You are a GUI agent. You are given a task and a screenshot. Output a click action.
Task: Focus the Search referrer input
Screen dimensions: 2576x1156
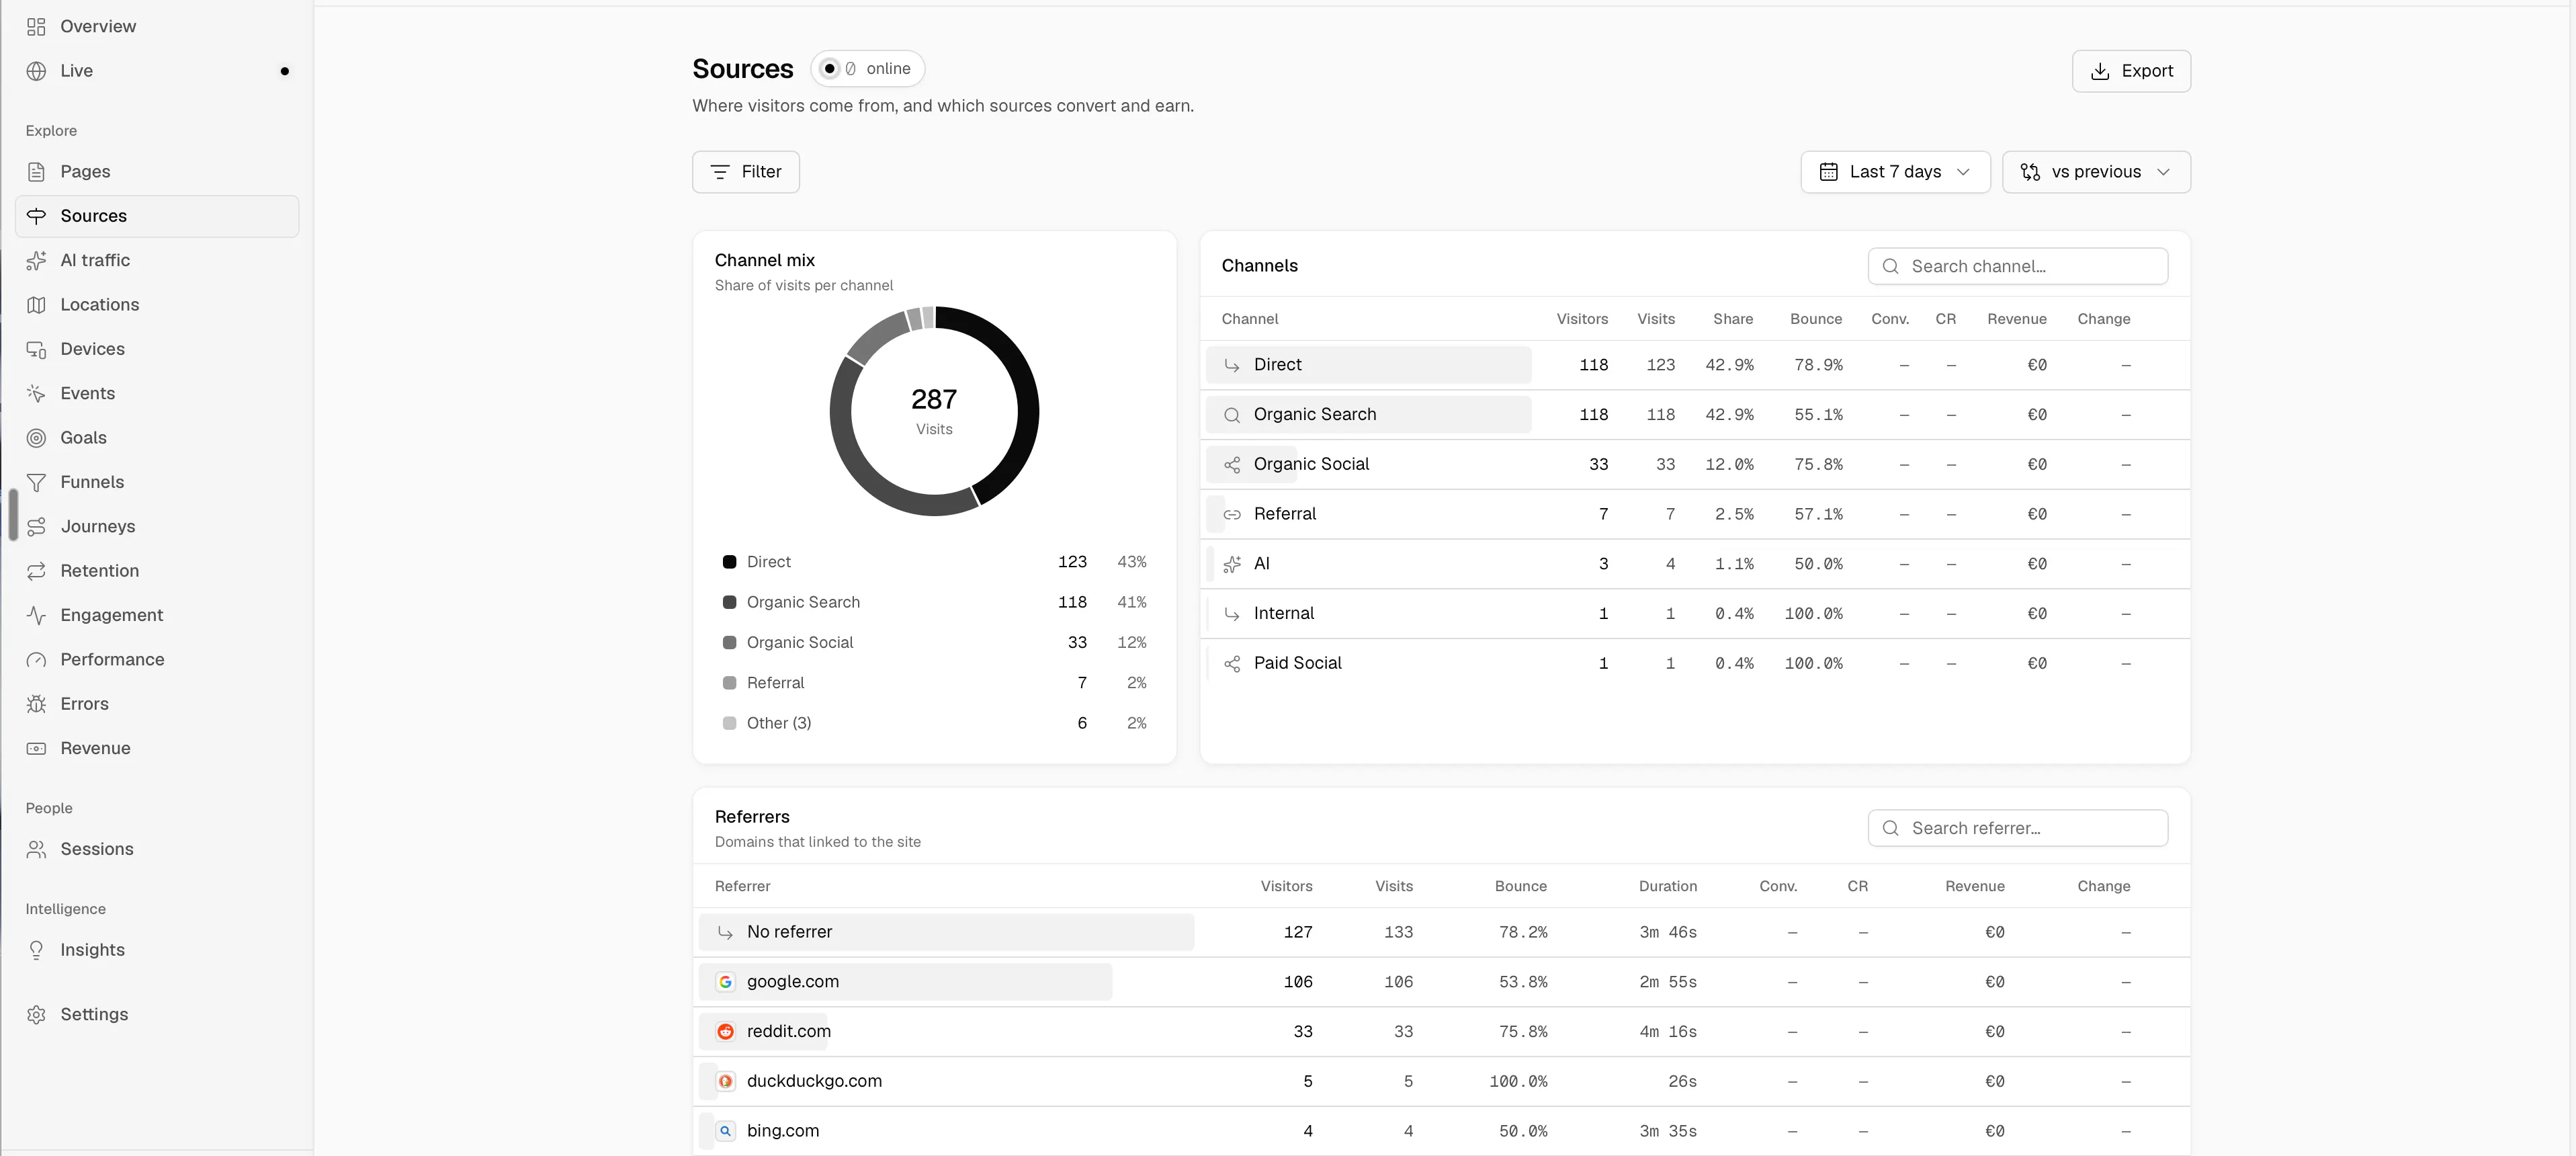[2017, 828]
